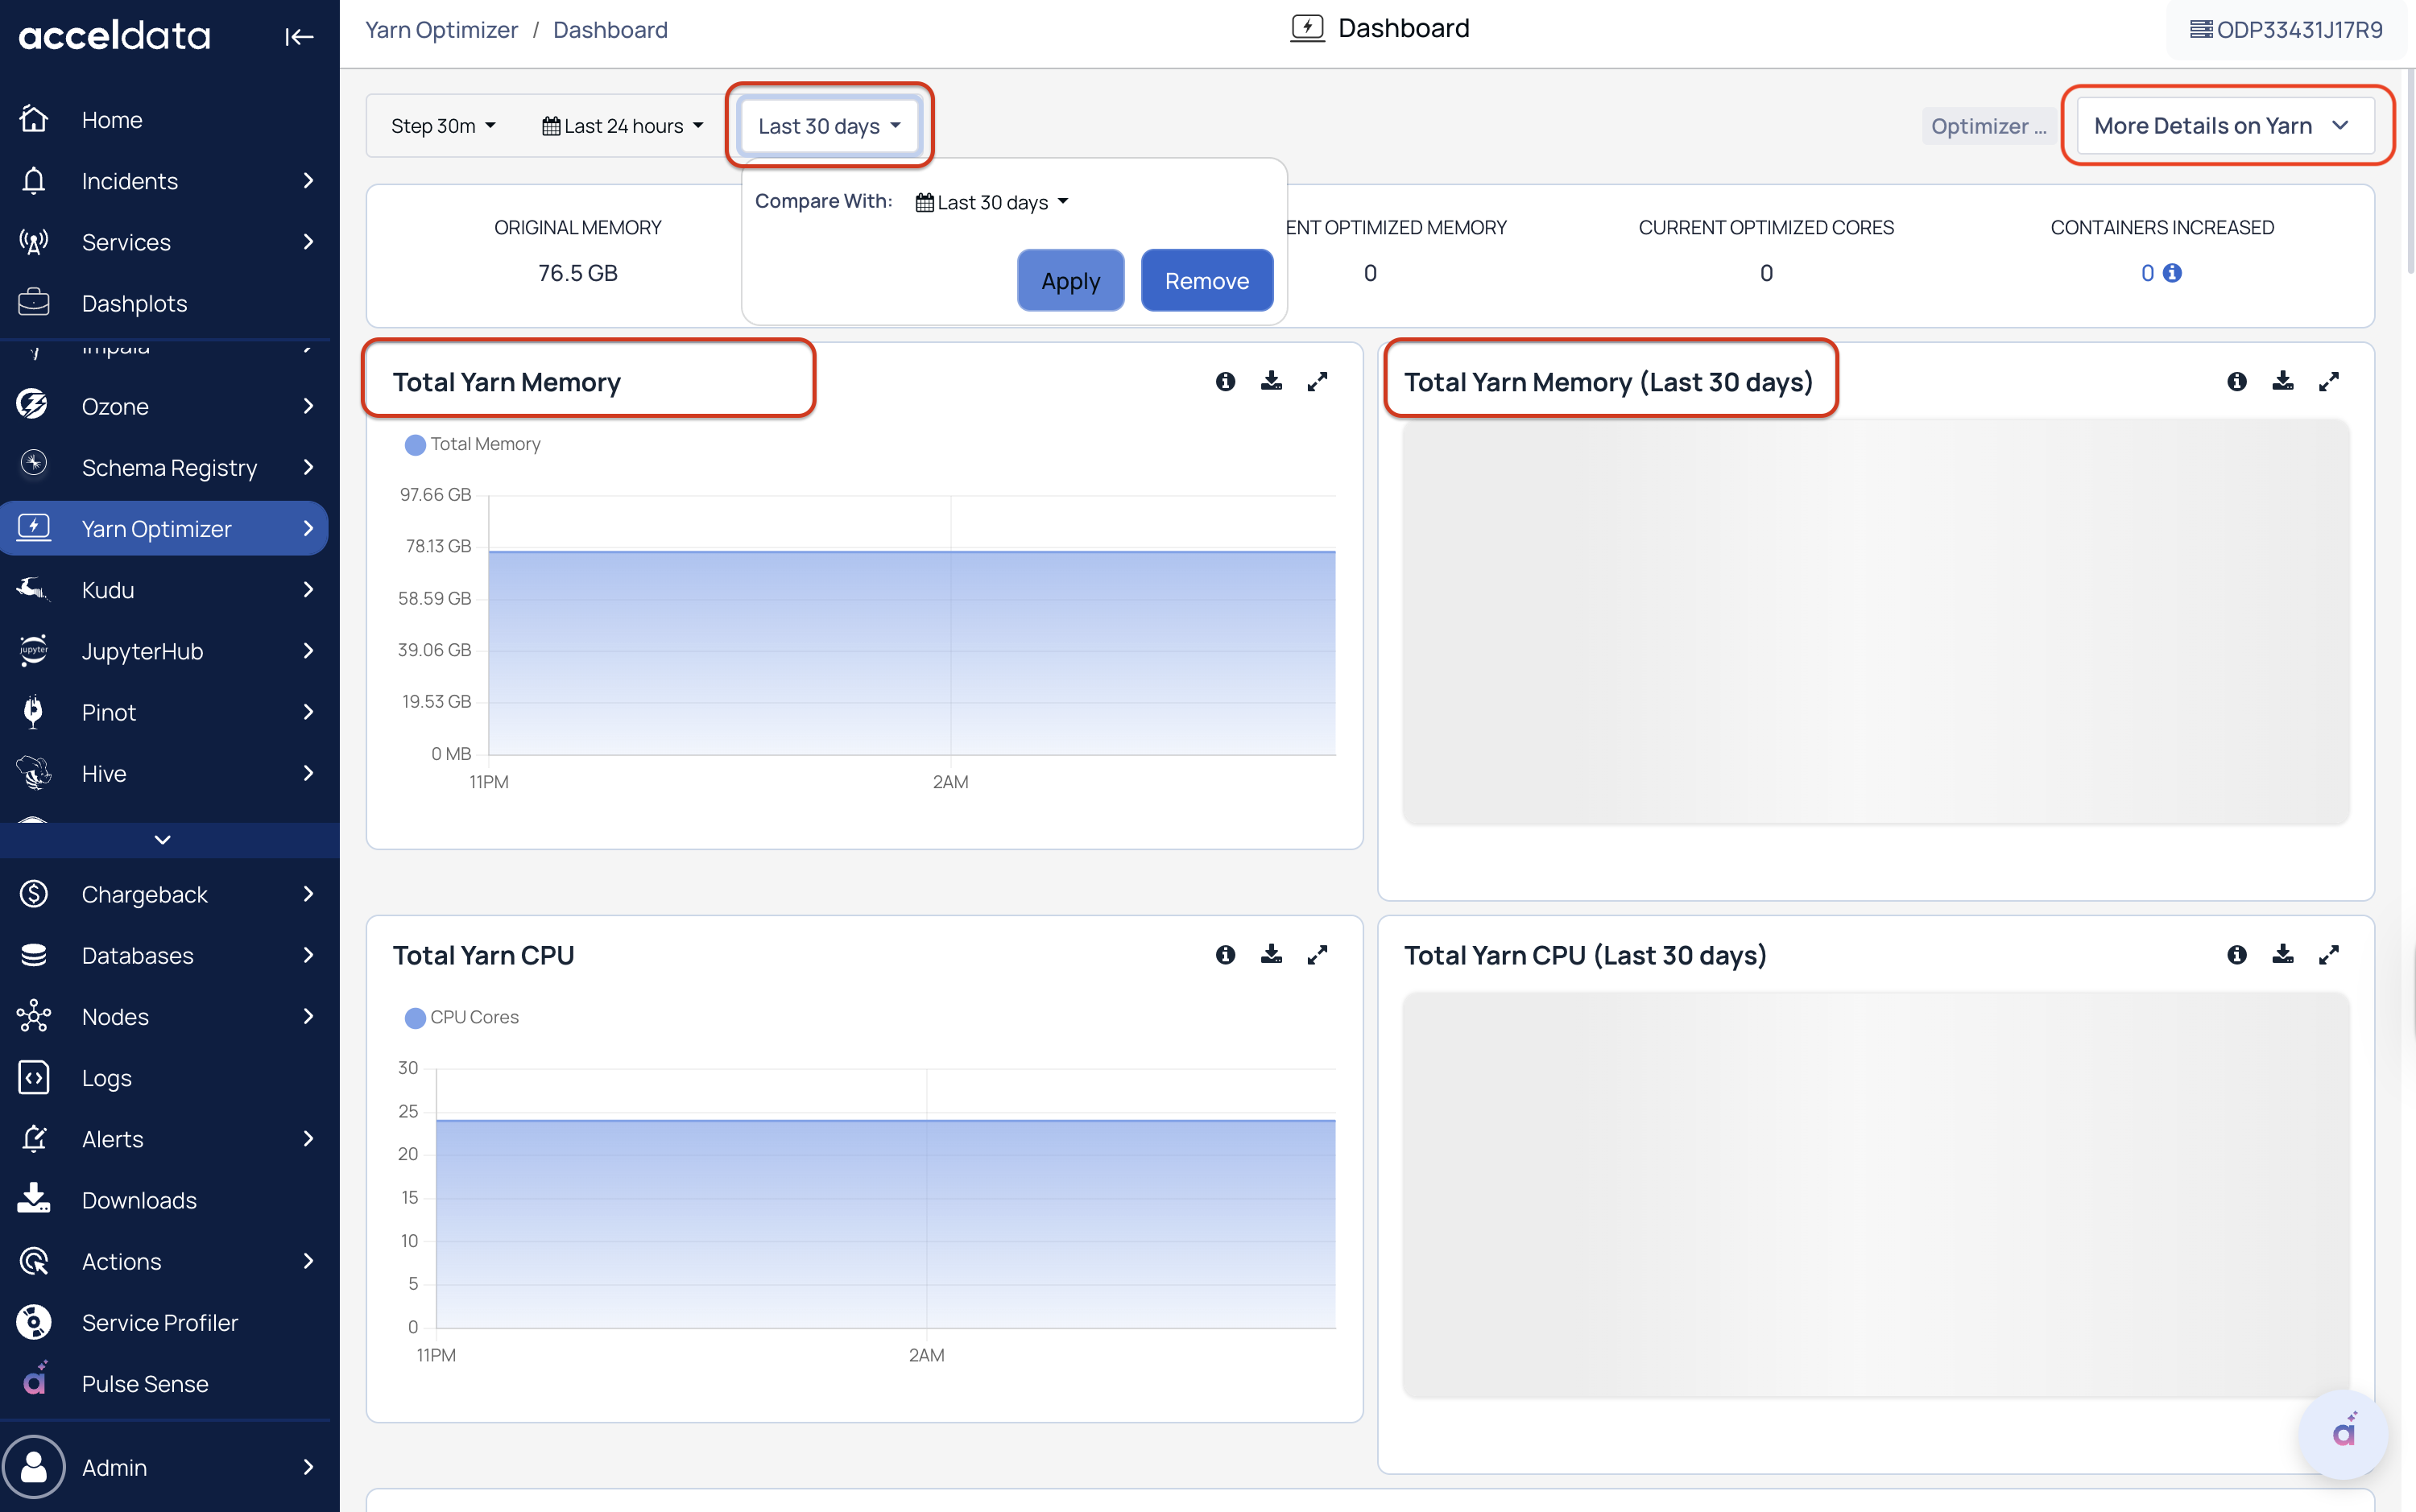Expand the services list with down chevron
Screen dimensions: 2416x1512
tap(163, 840)
